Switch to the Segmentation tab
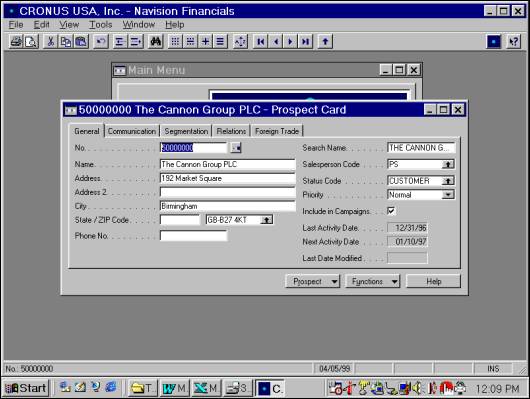530x399 pixels. point(186,131)
